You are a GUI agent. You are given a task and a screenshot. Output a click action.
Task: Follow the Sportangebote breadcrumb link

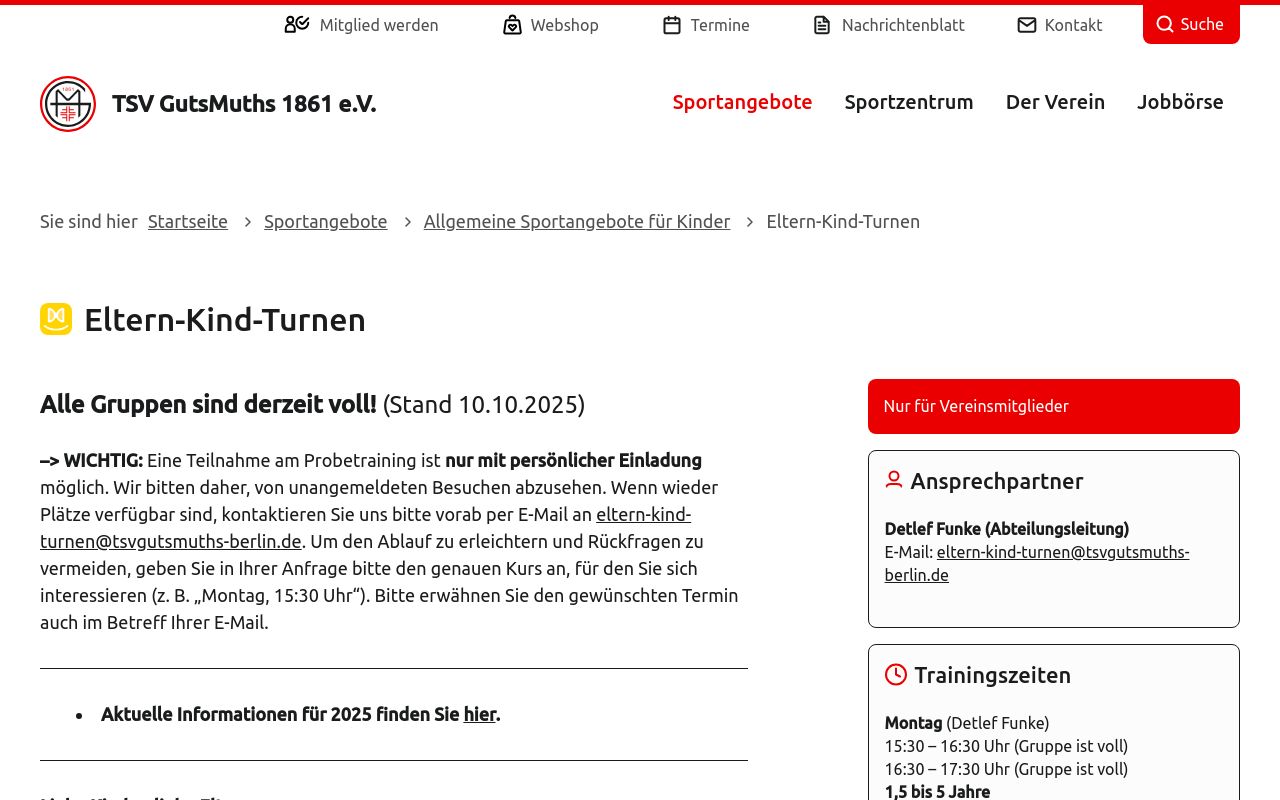325,222
